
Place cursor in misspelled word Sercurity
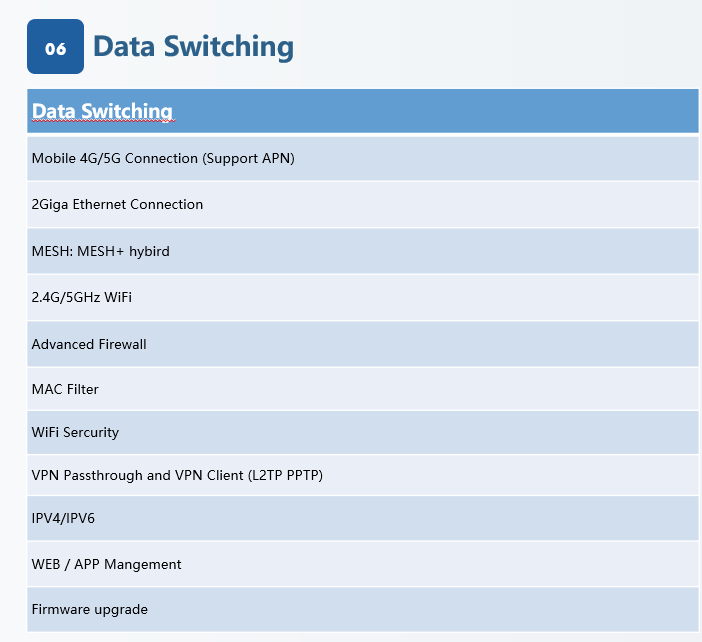click(91, 432)
